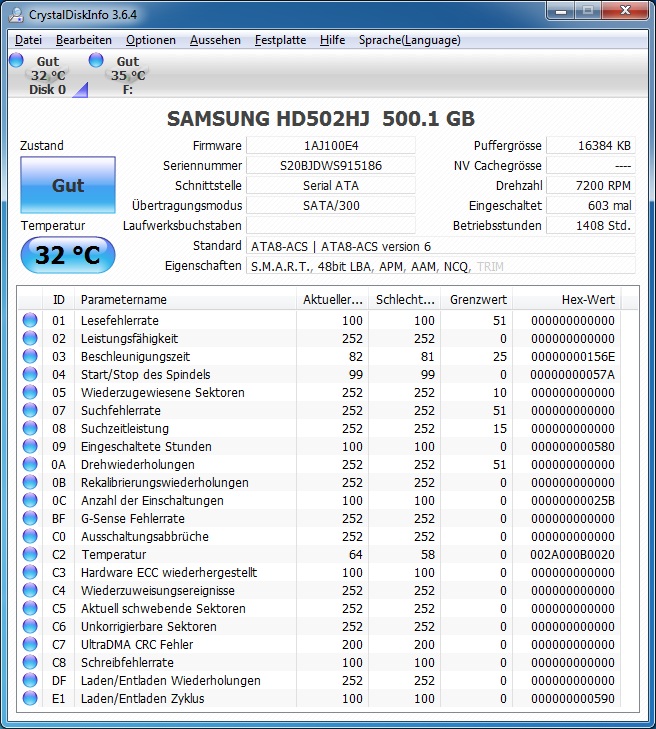Click the empty Laufwerksbuchstaben field
This screenshot has height=729, width=656.
tap(331, 225)
